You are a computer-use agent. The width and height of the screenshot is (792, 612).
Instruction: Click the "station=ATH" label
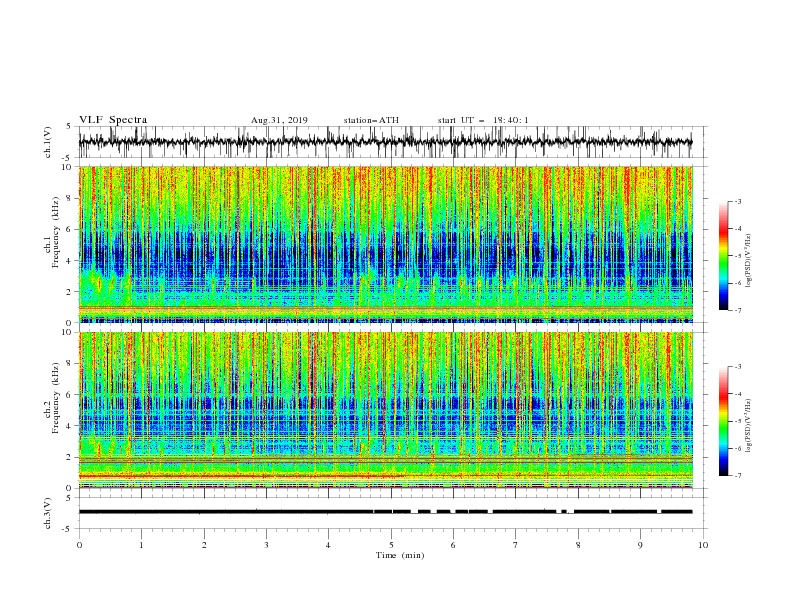click(x=371, y=120)
